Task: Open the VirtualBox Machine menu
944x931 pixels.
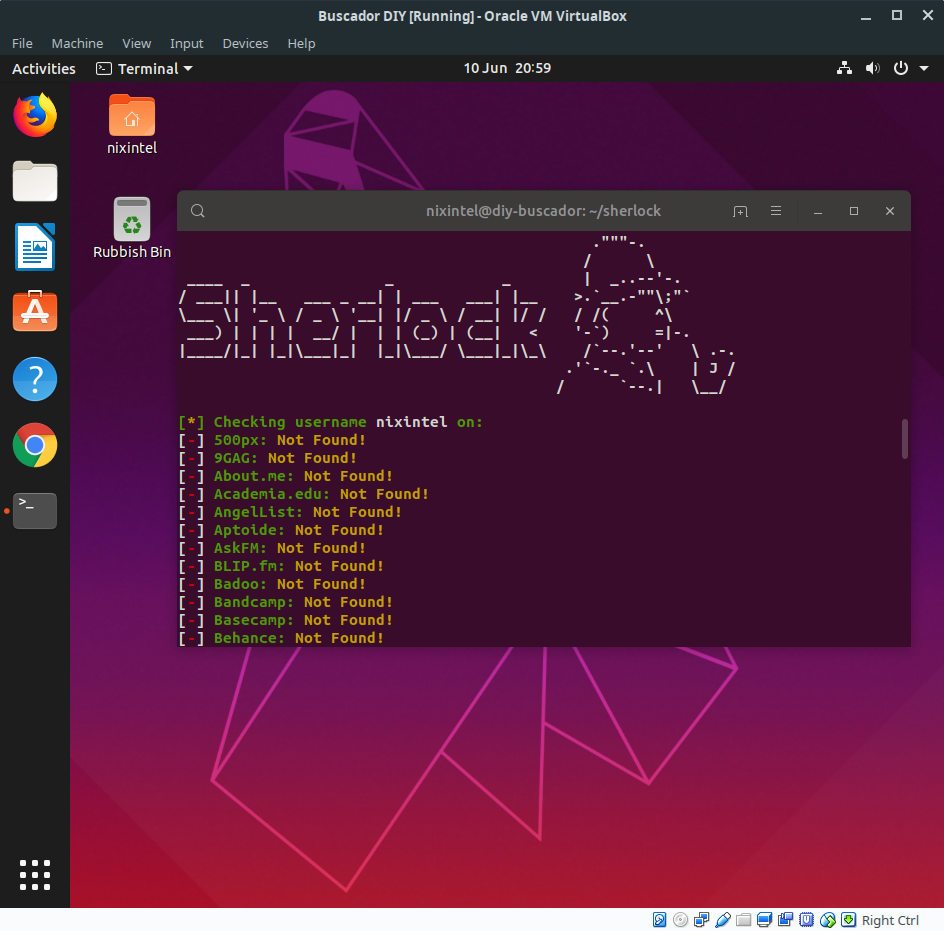Action: pyautogui.click(x=77, y=43)
